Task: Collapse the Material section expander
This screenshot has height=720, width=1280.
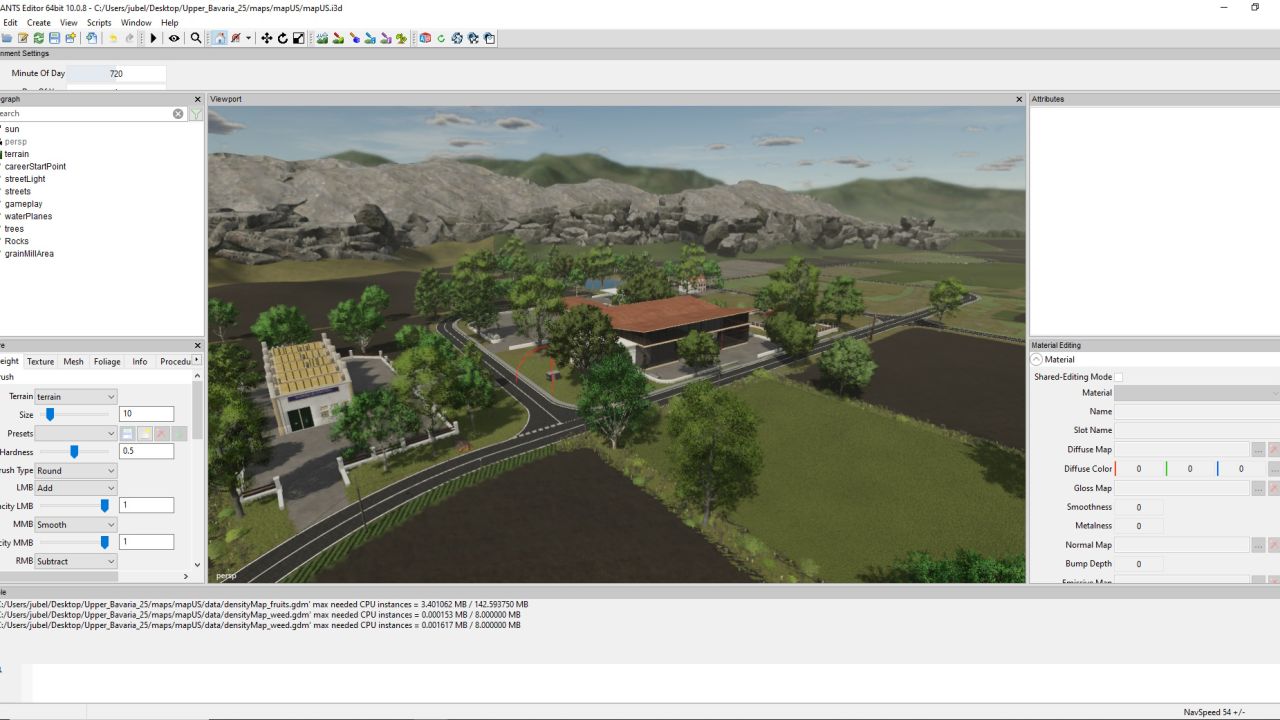Action: click(1037, 359)
